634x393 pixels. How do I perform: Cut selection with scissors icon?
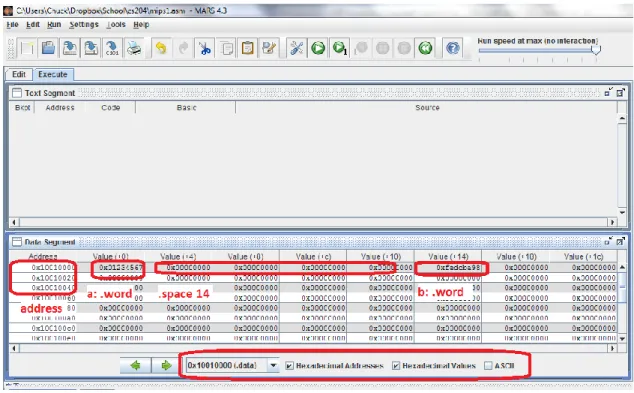[x=205, y=49]
